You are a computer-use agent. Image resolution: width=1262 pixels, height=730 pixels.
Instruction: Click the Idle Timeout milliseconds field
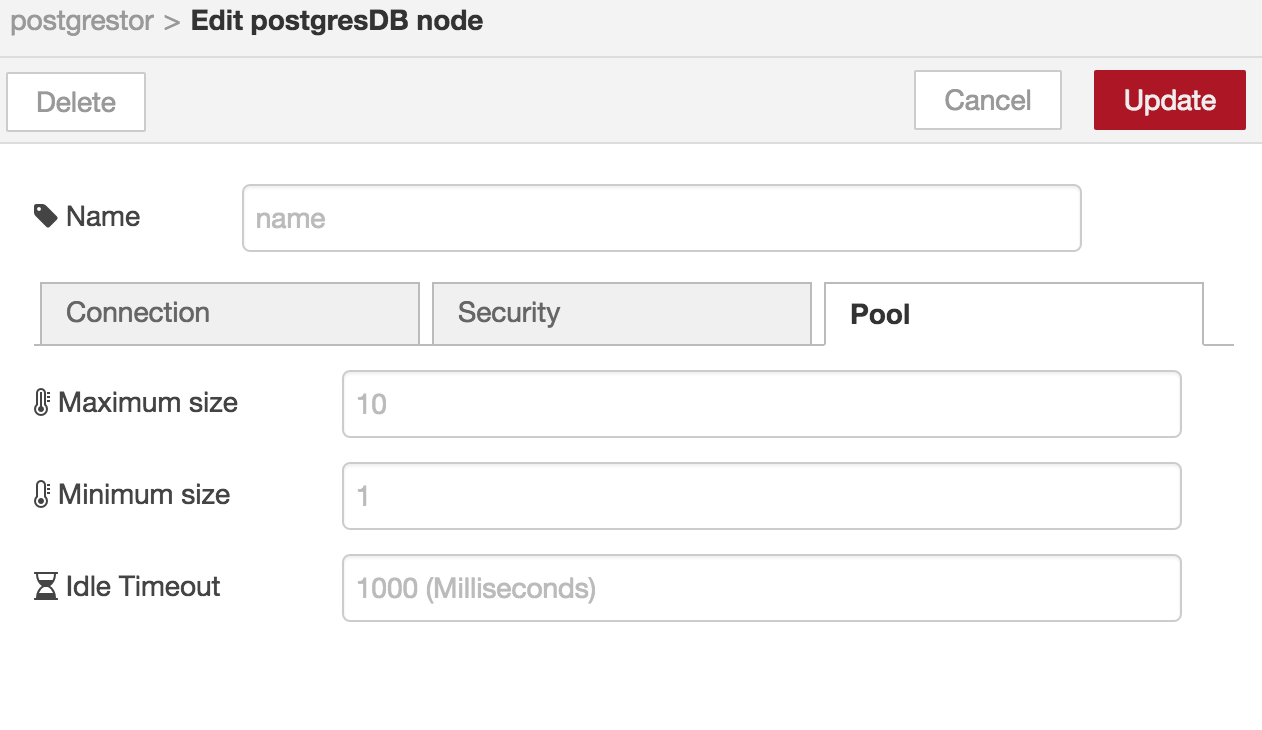(761, 588)
